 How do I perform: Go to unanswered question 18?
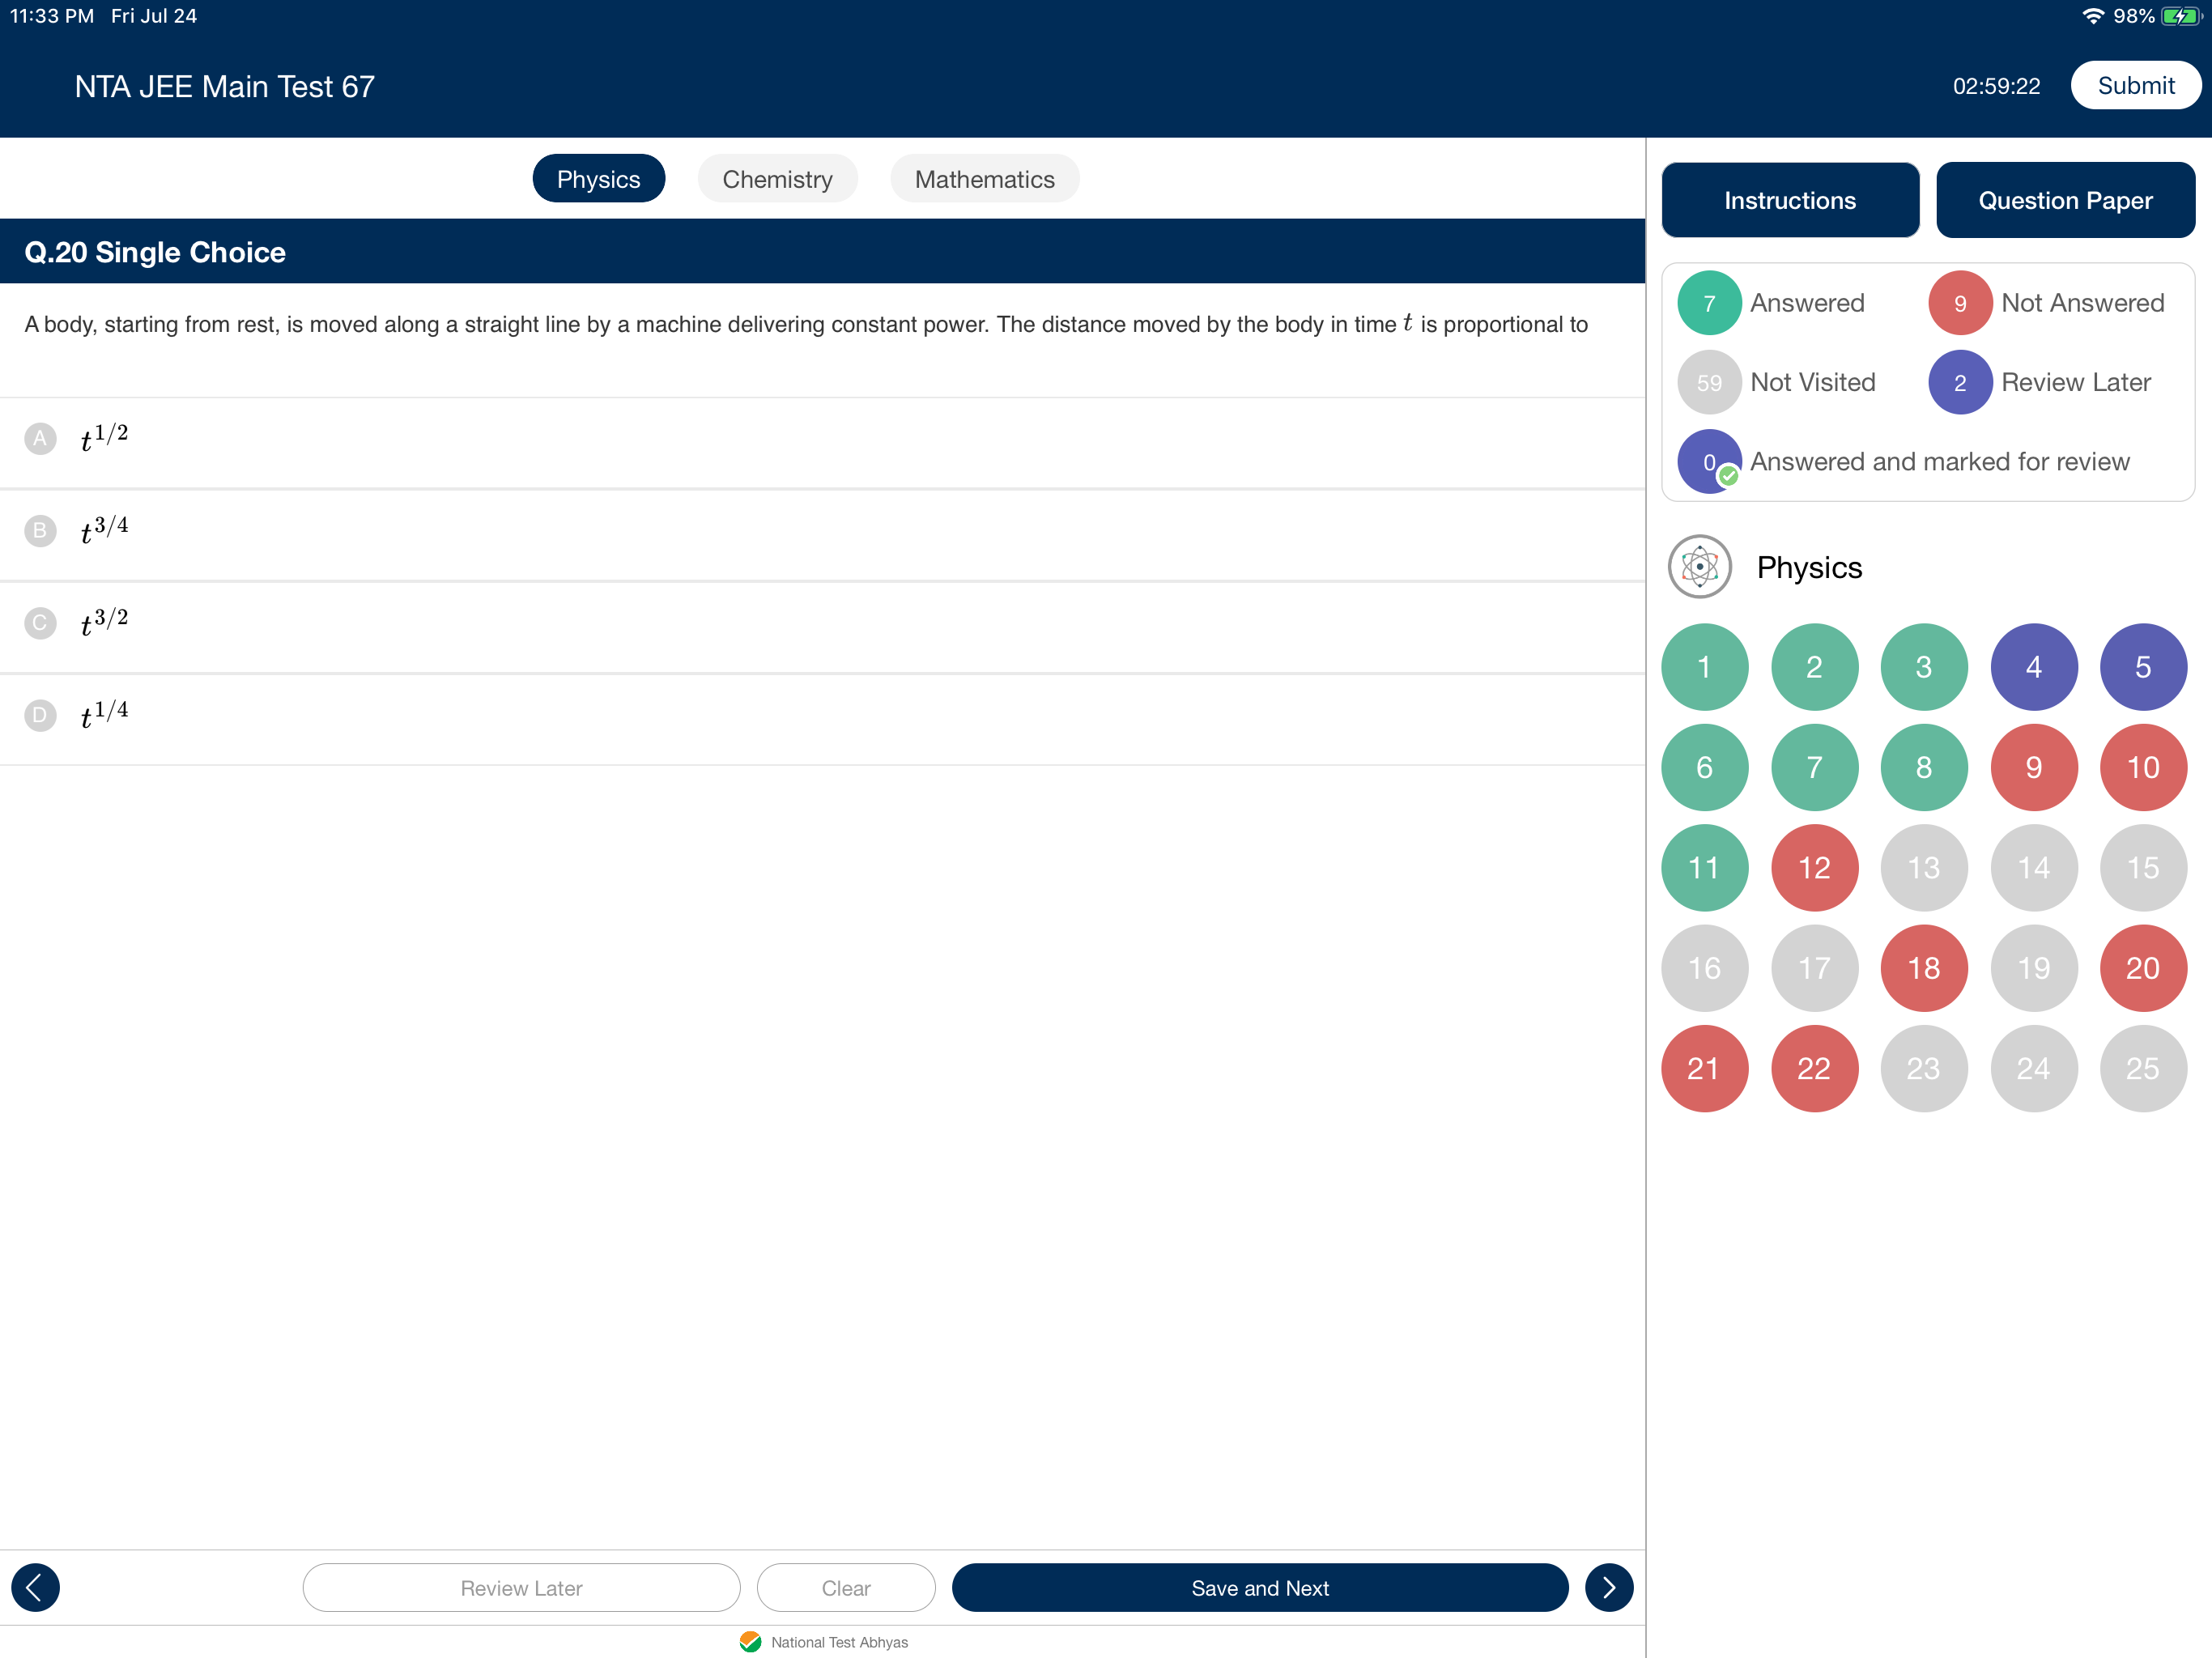tap(1923, 968)
